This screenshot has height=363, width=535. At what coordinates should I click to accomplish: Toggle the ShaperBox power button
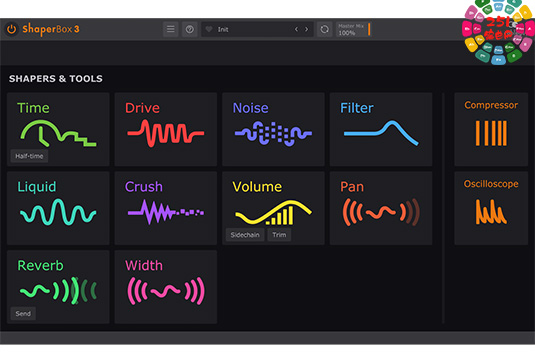click(12, 29)
